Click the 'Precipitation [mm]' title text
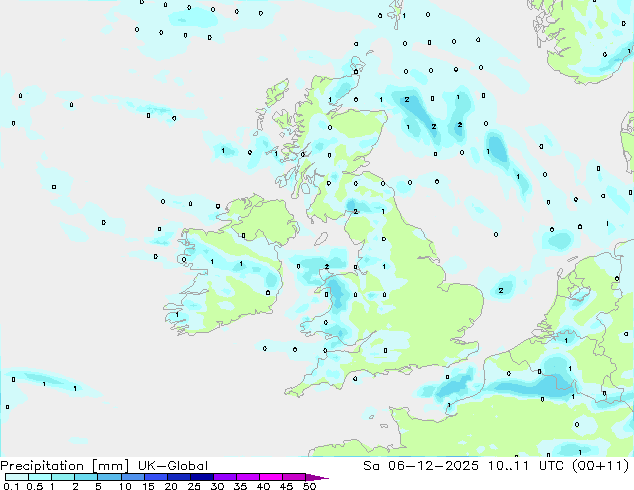Screen dimensions: 634x490 (x=65, y=466)
